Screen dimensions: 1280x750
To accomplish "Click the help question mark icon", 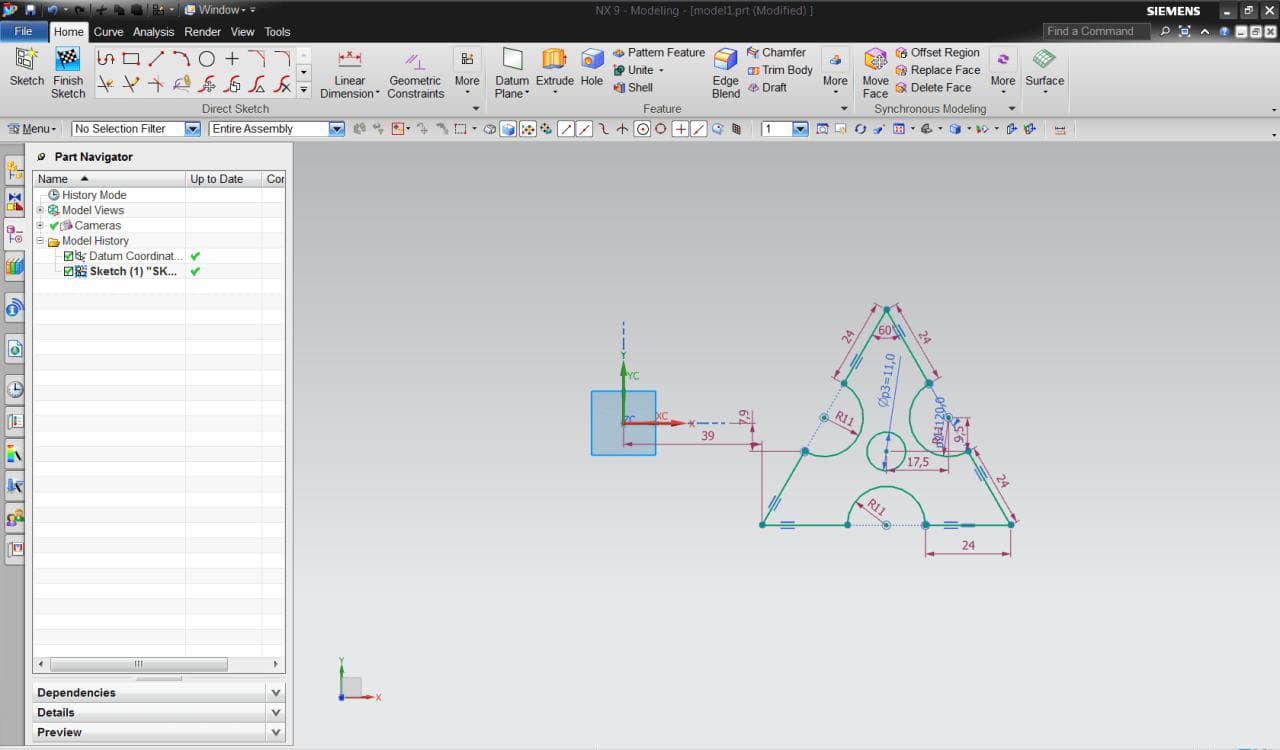I will [x=1224, y=31].
